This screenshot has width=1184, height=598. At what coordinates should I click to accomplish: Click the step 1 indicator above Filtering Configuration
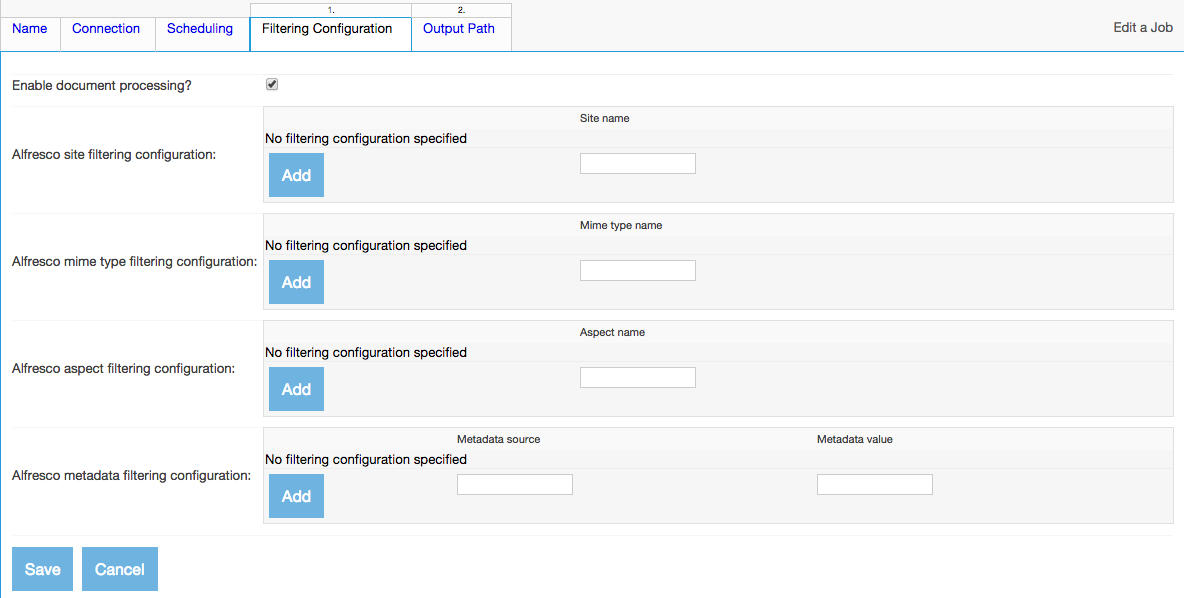330,8
